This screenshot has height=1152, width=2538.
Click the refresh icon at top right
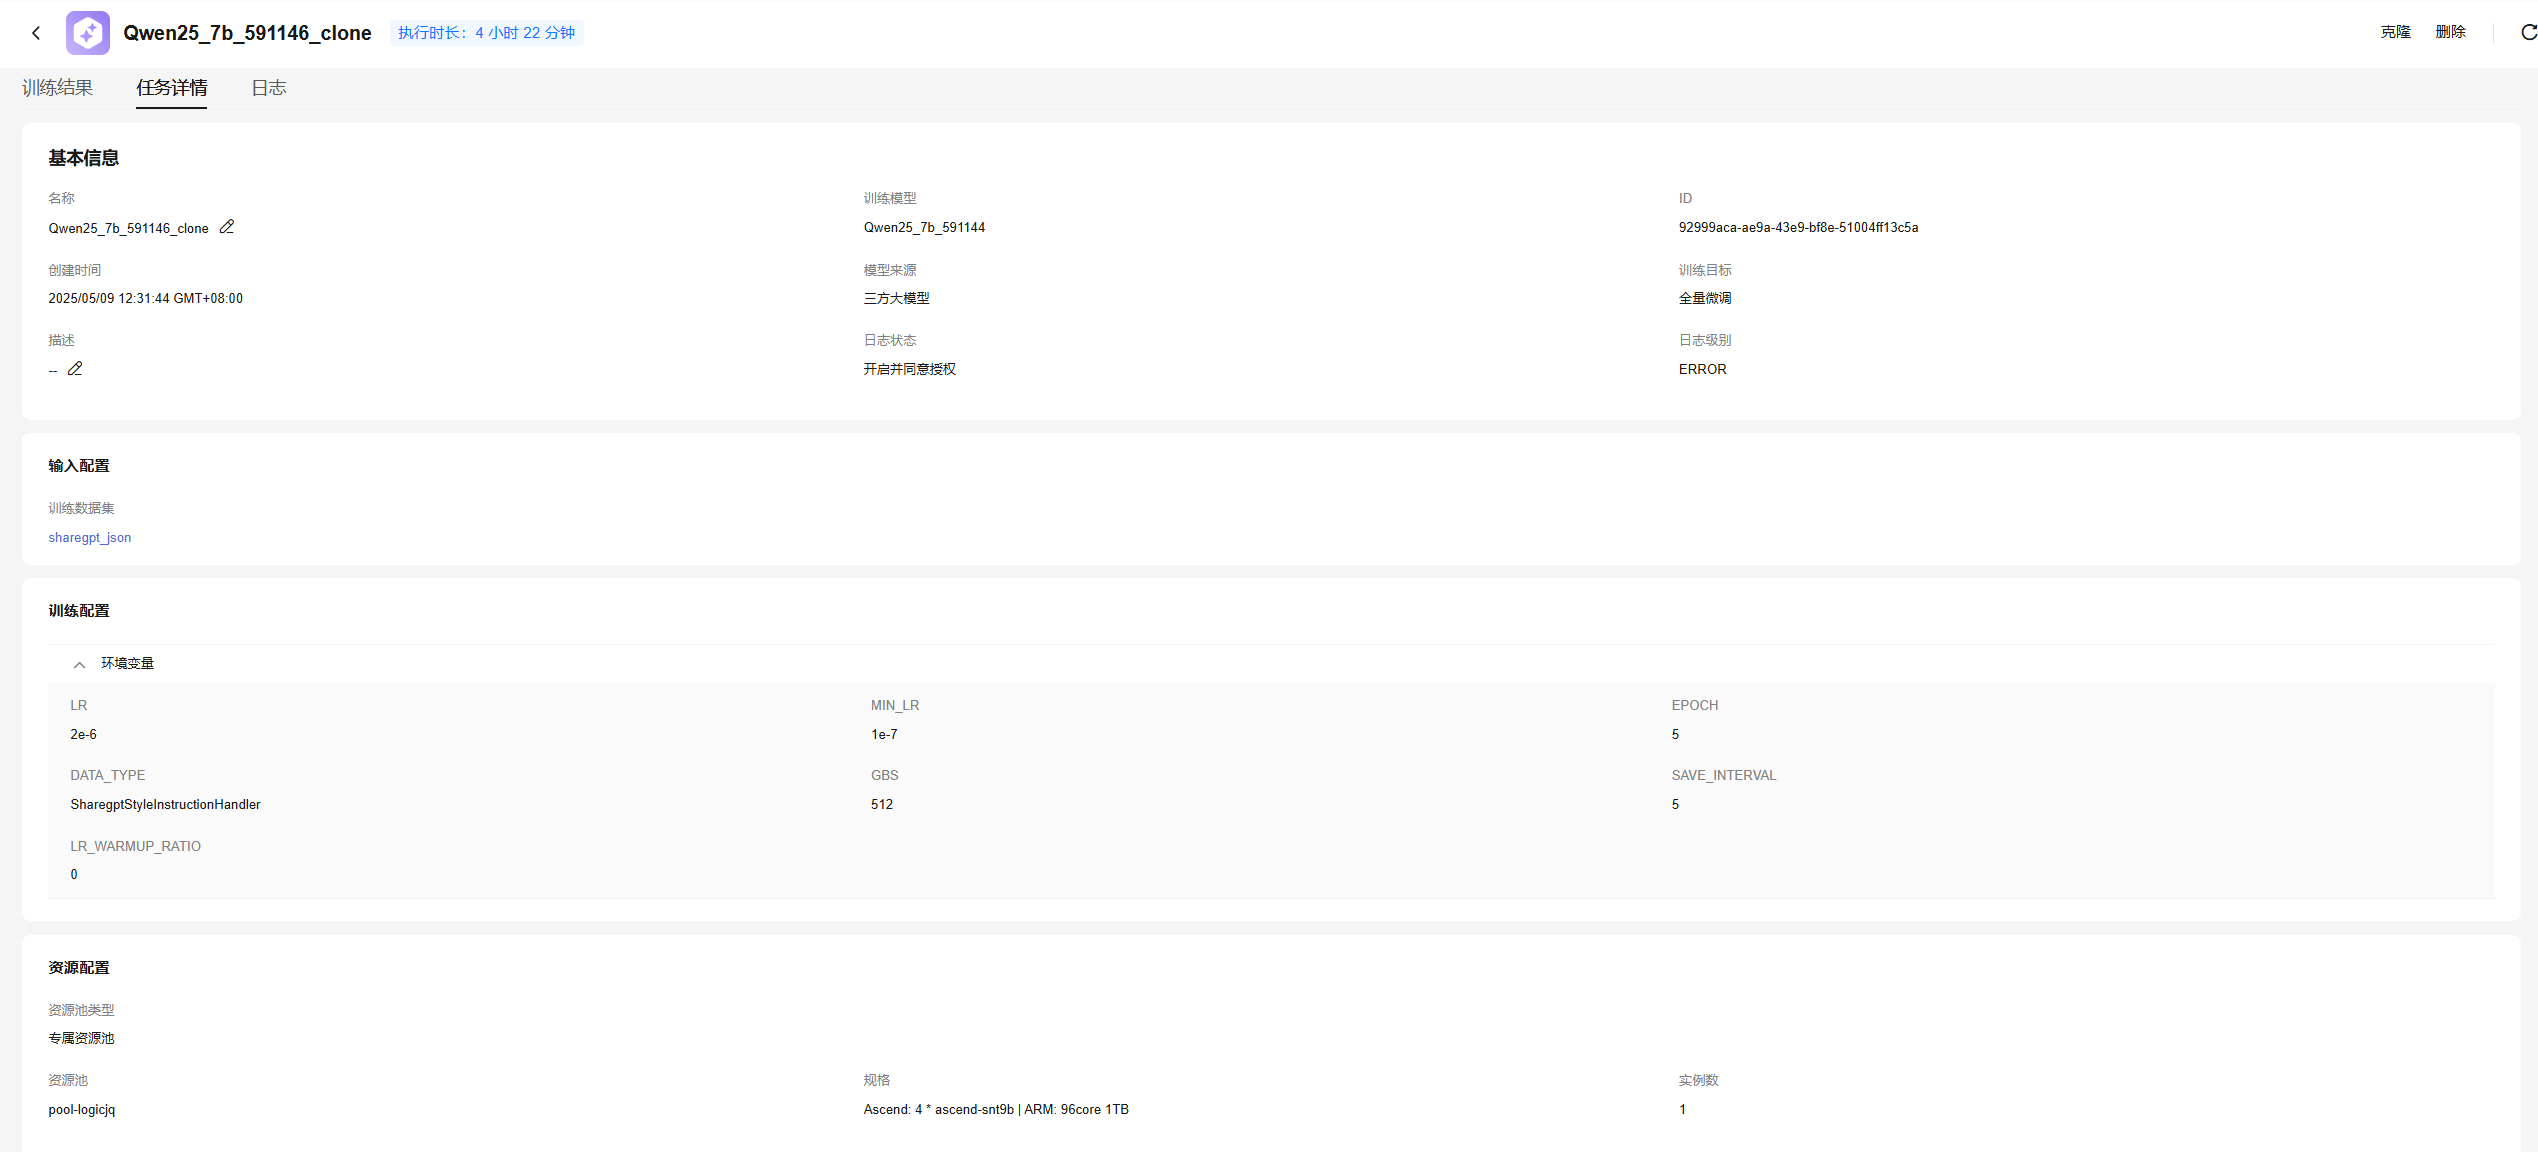coord(2528,33)
